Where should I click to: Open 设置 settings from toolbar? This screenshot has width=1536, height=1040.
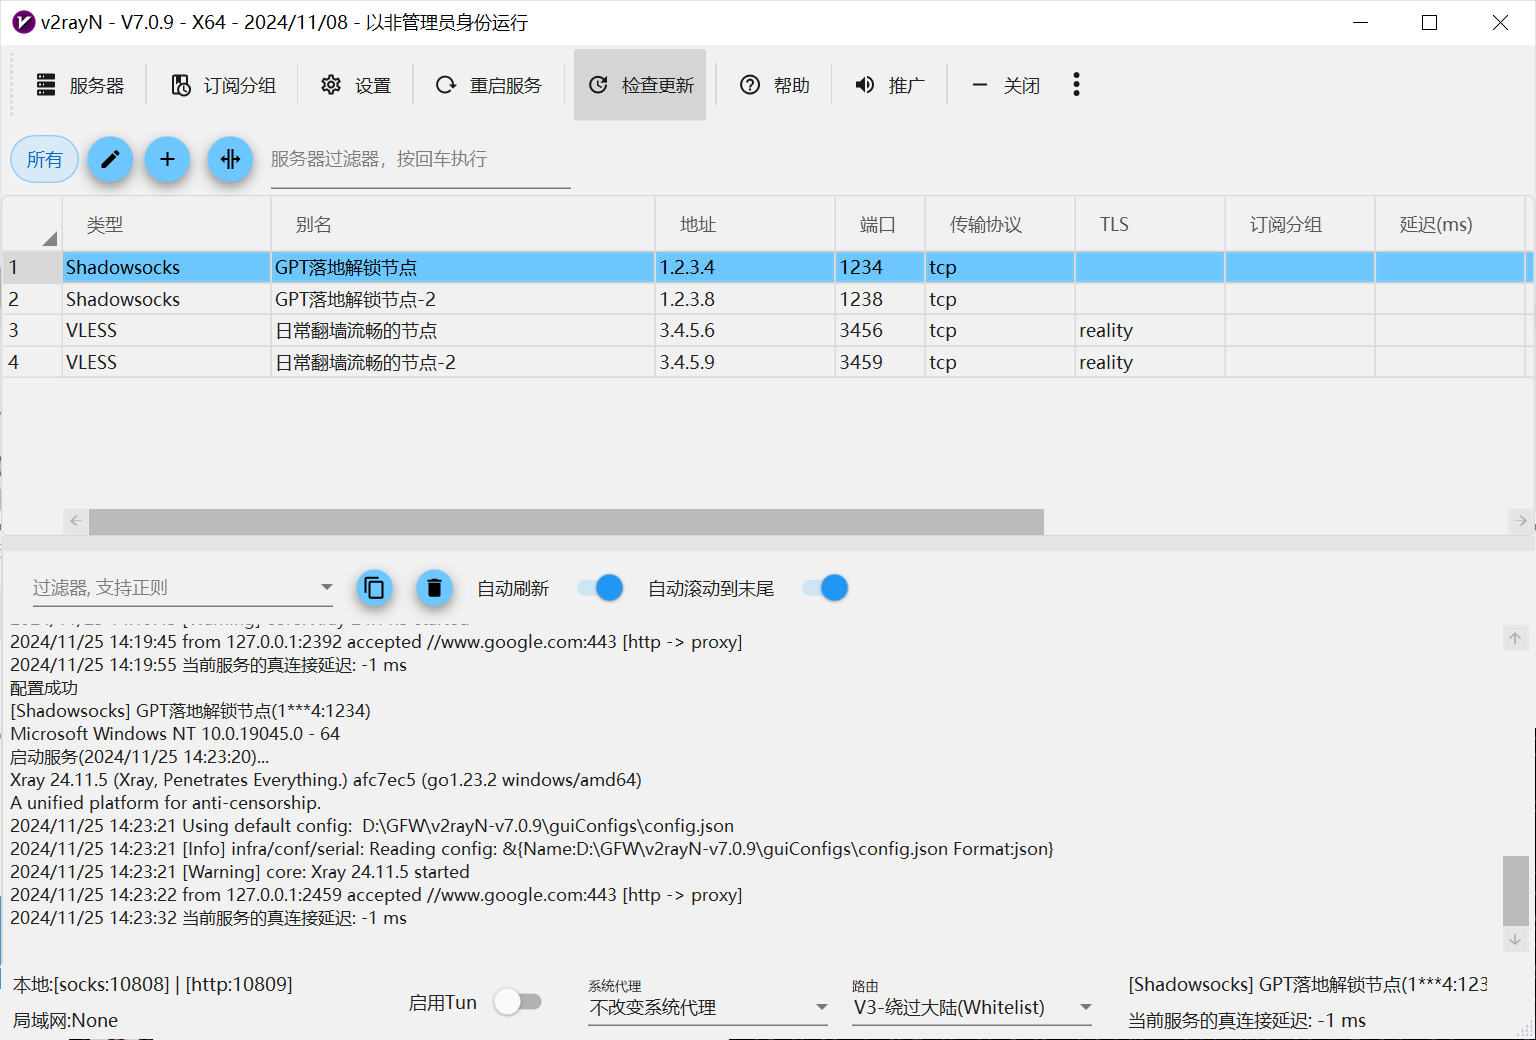(x=356, y=86)
